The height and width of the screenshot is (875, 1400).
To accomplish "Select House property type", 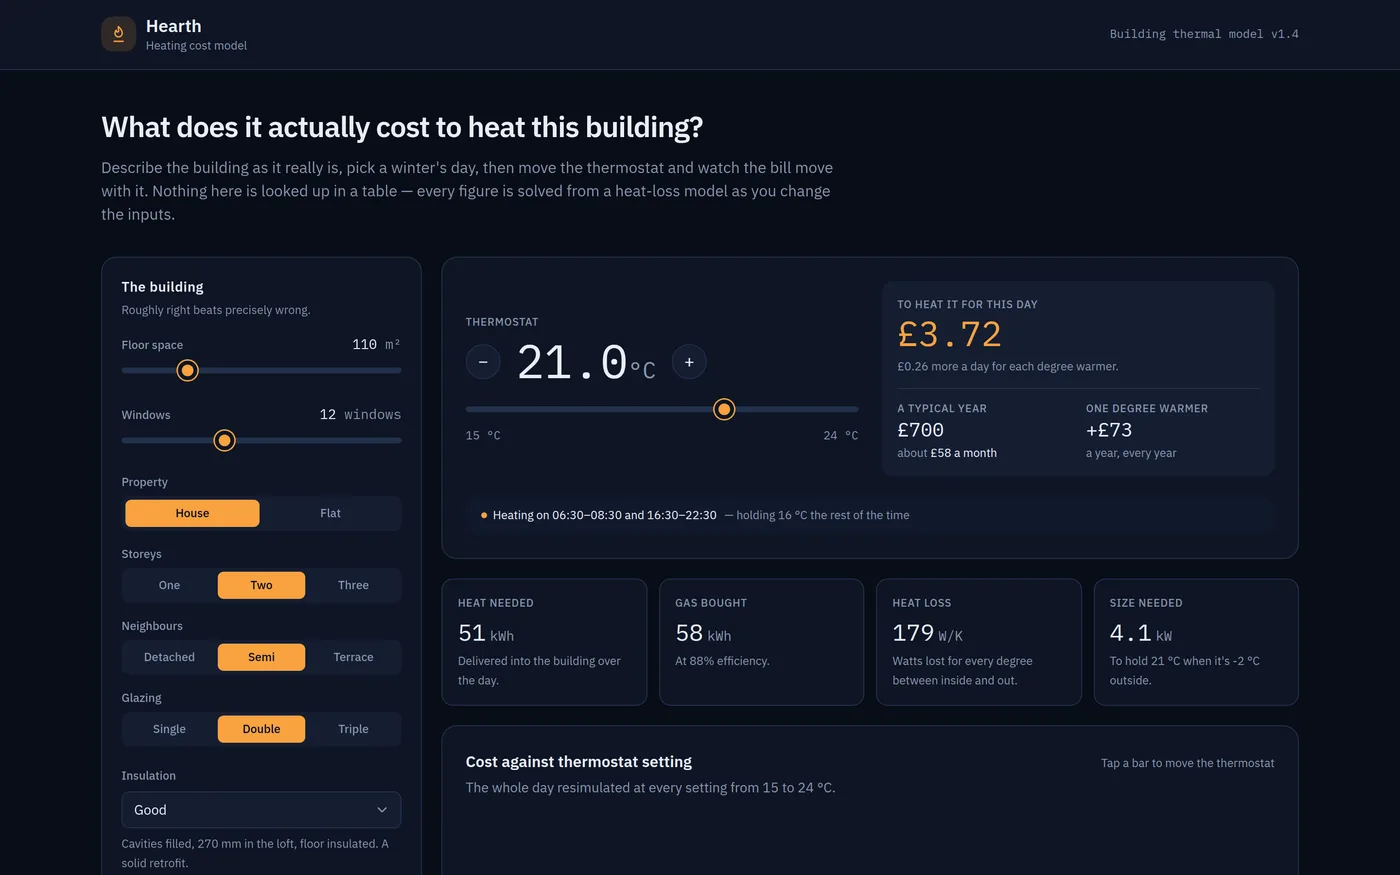I will [192, 513].
